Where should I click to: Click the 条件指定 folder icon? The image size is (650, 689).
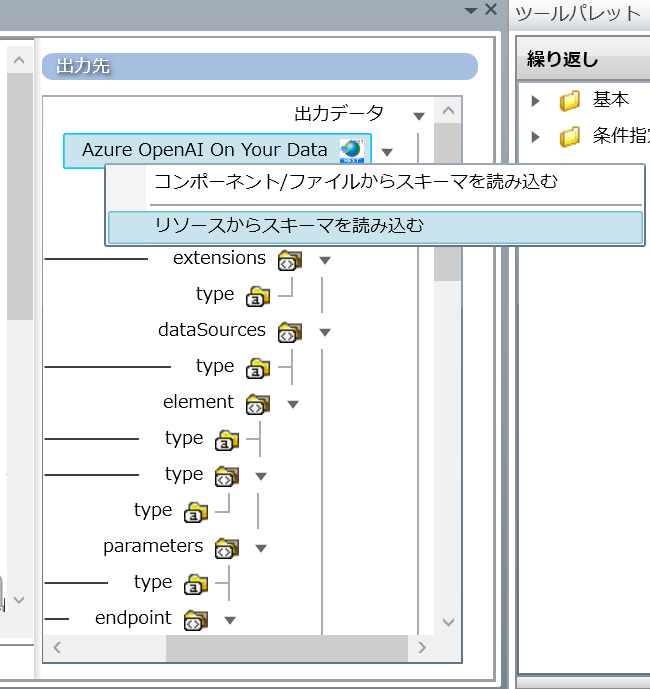570,137
